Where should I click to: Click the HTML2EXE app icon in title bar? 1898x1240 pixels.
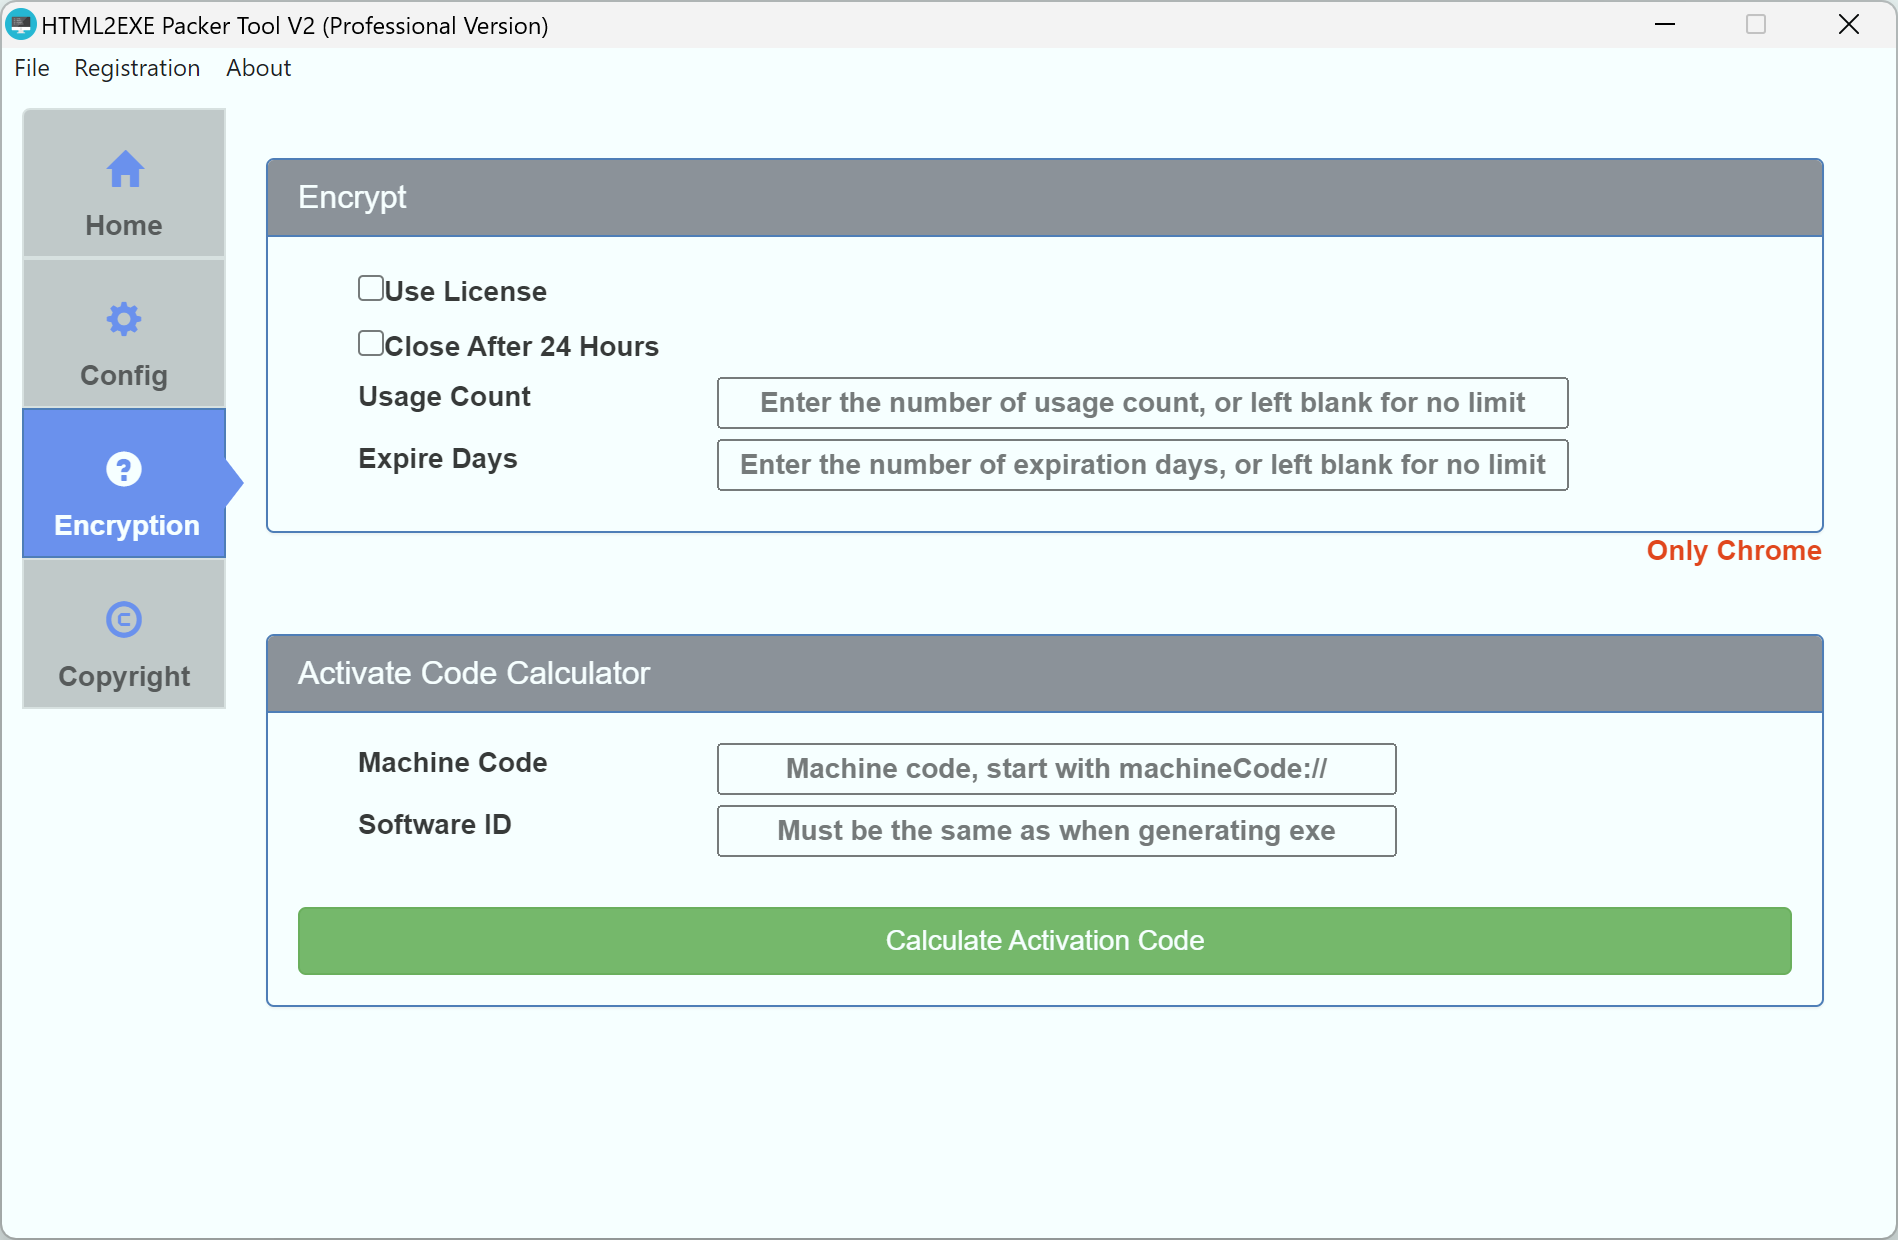(21, 24)
